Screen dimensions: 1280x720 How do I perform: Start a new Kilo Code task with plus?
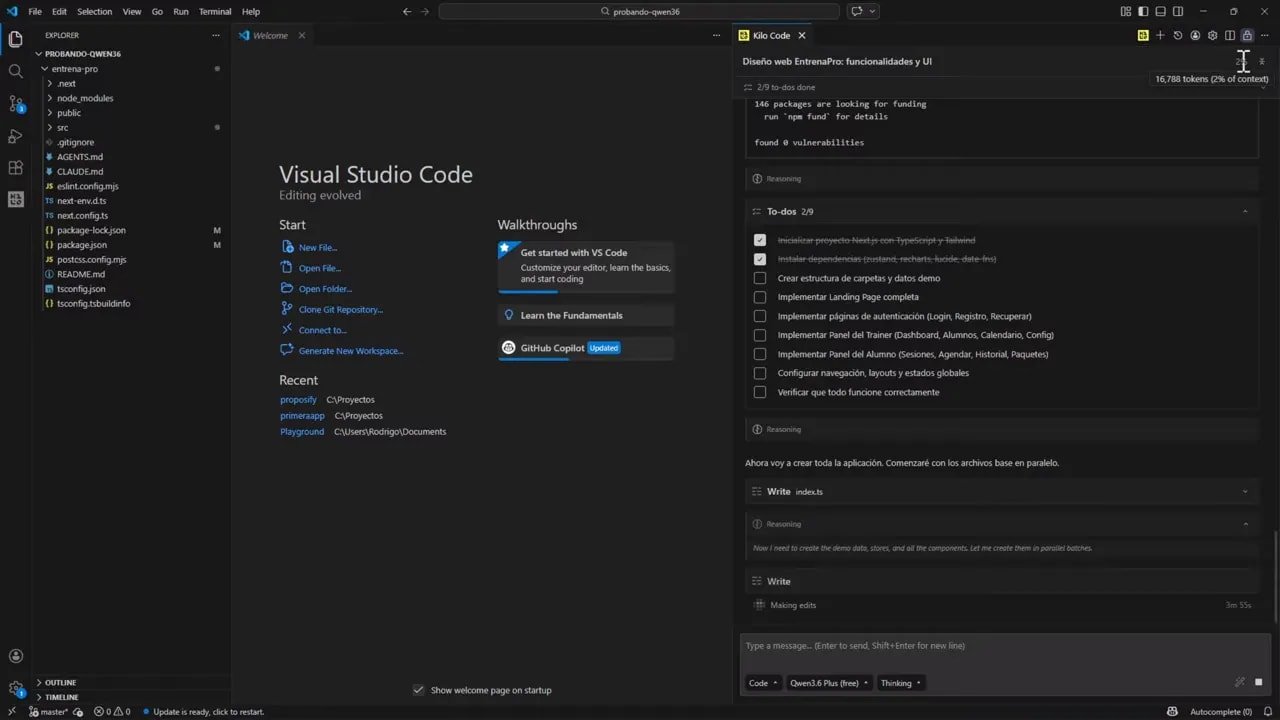click(1160, 35)
